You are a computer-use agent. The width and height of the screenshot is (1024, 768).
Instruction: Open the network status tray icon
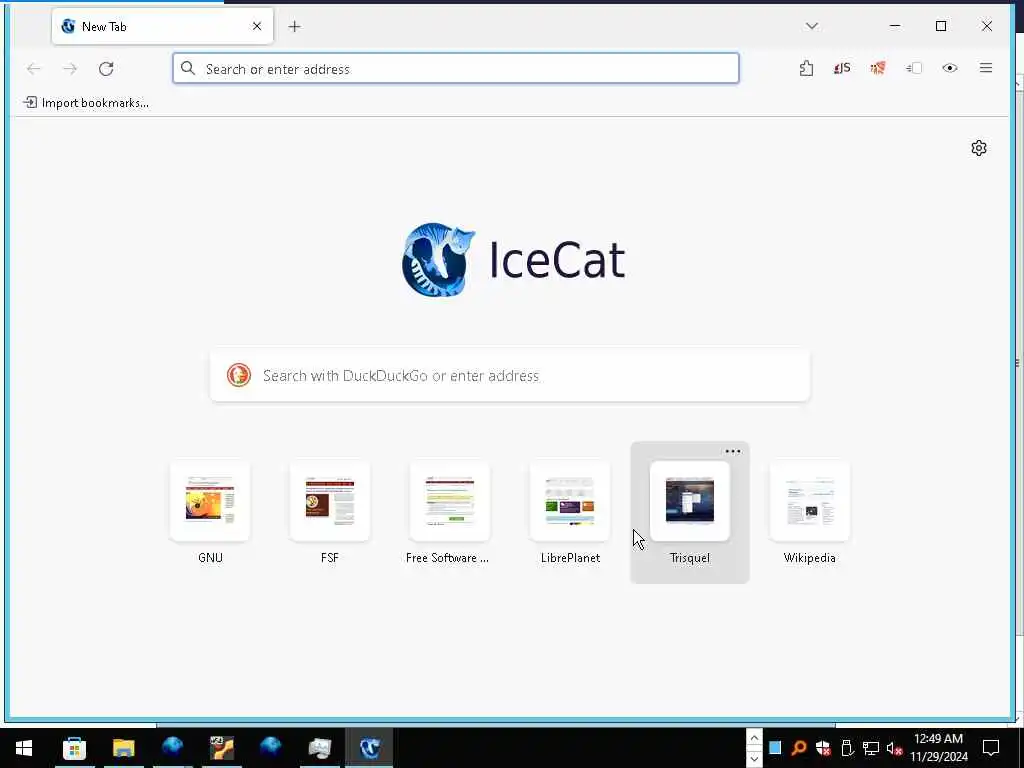click(x=871, y=748)
